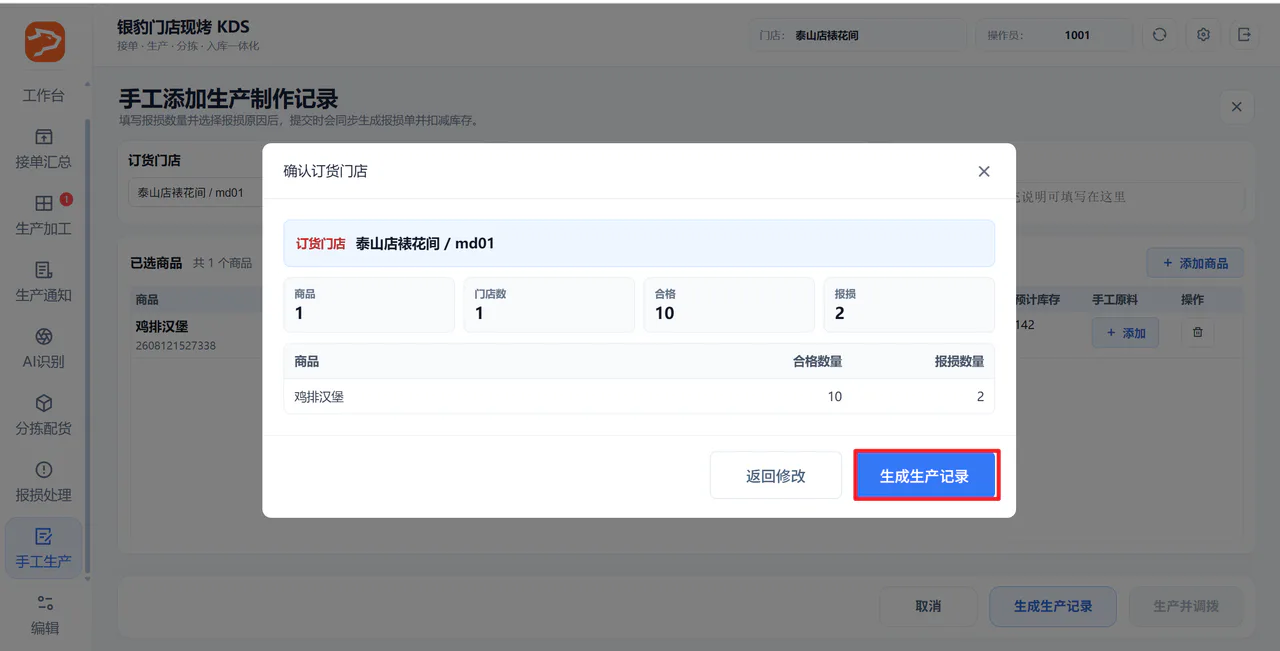The width and height of the screenshot is (1280, 651).
Task: Click the 142 stock value
Action: (1025, 324)
